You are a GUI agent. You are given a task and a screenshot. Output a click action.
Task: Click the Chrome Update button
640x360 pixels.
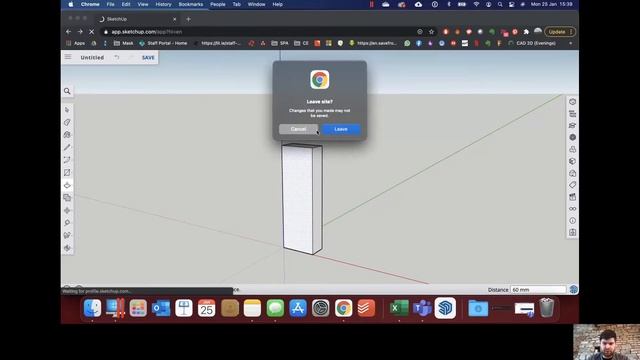pos(560,32)
